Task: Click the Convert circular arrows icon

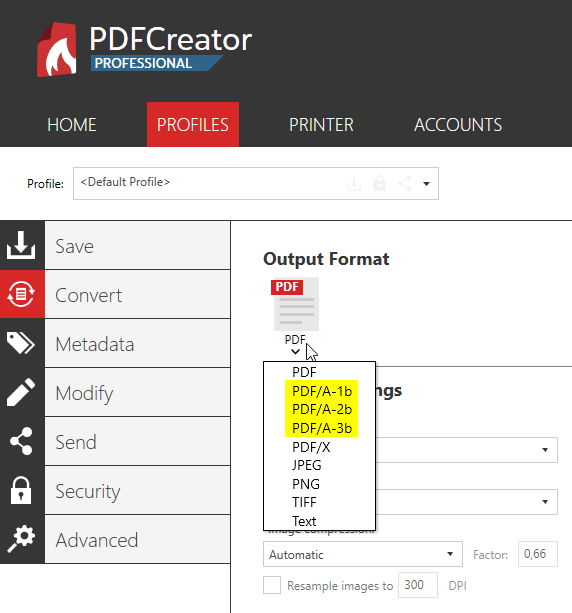Action: (x=21, y=294)
